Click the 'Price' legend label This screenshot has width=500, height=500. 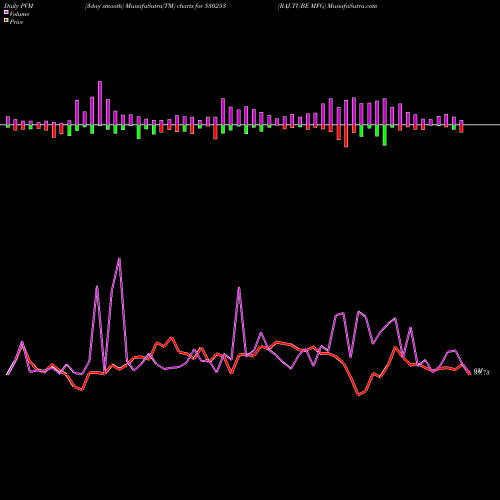pos(16,22)
